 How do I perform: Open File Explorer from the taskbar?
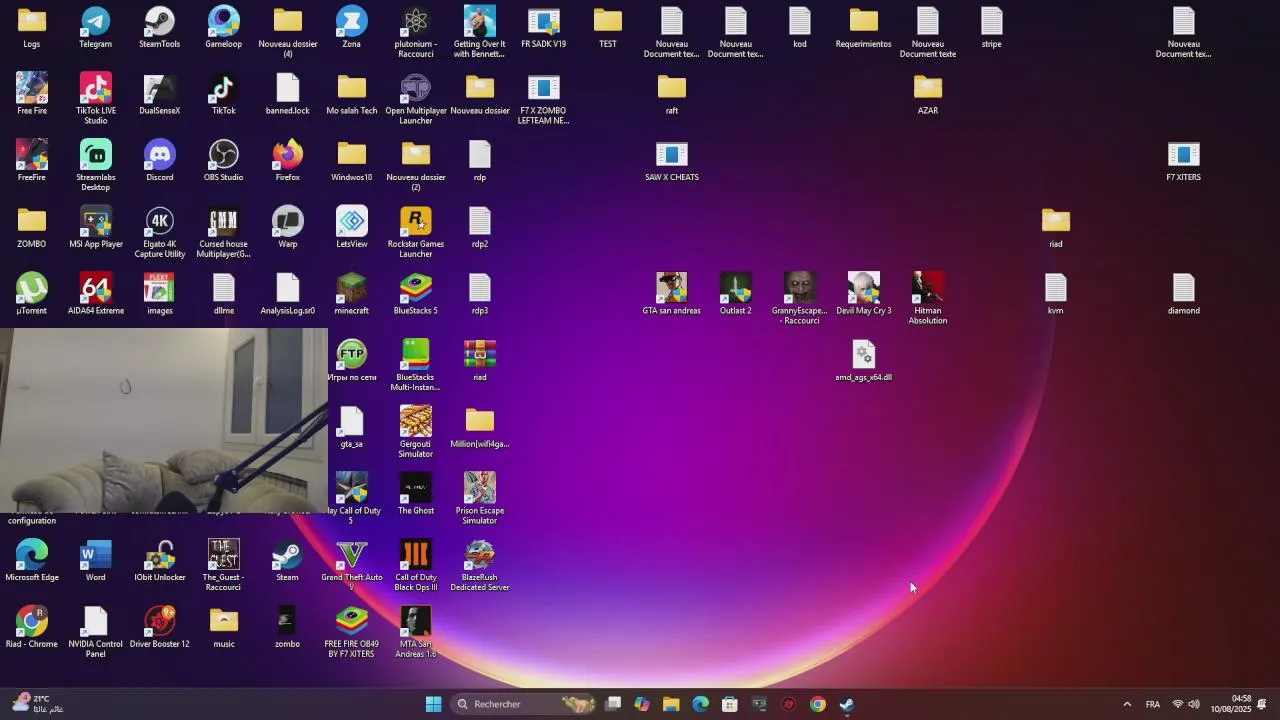(x=671, y=704)
